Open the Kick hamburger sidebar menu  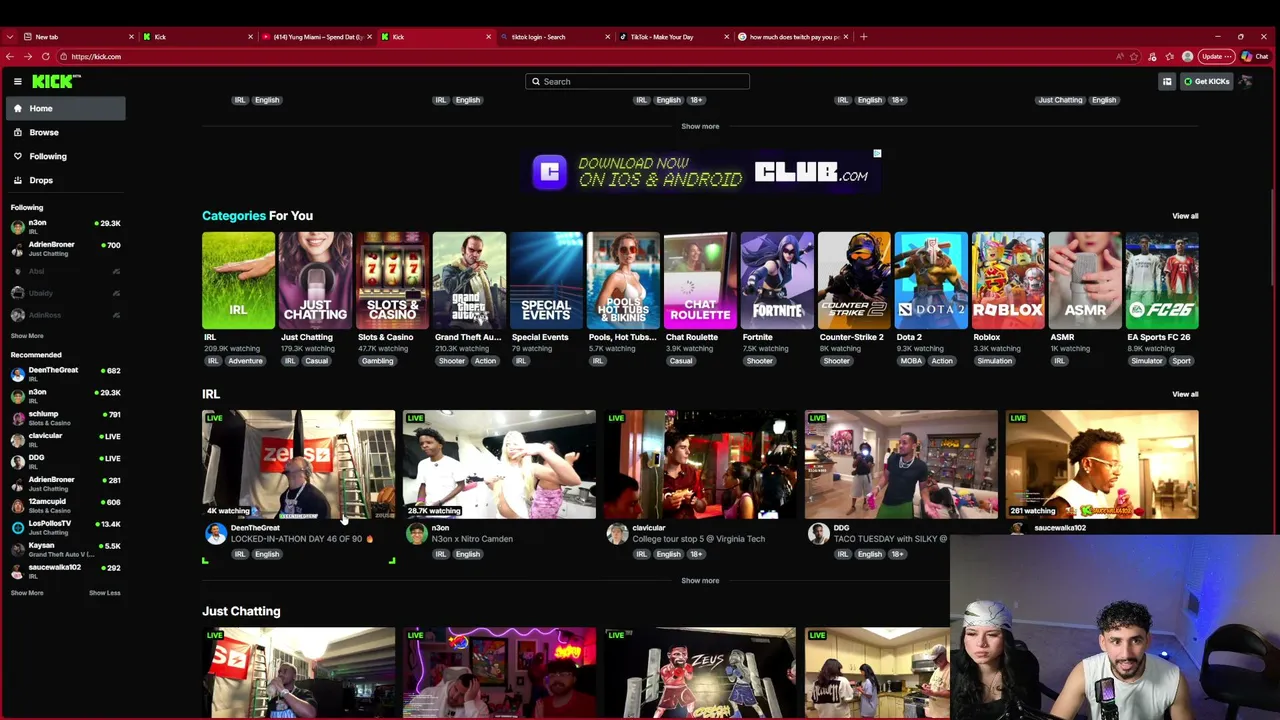point(17,81)
